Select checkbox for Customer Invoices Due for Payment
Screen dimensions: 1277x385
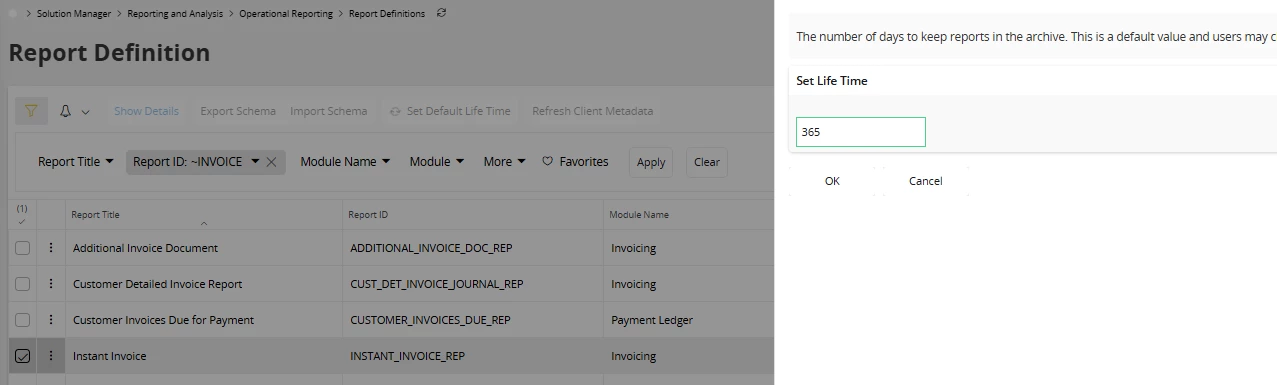pyautogui.click(x=22, y=320)
